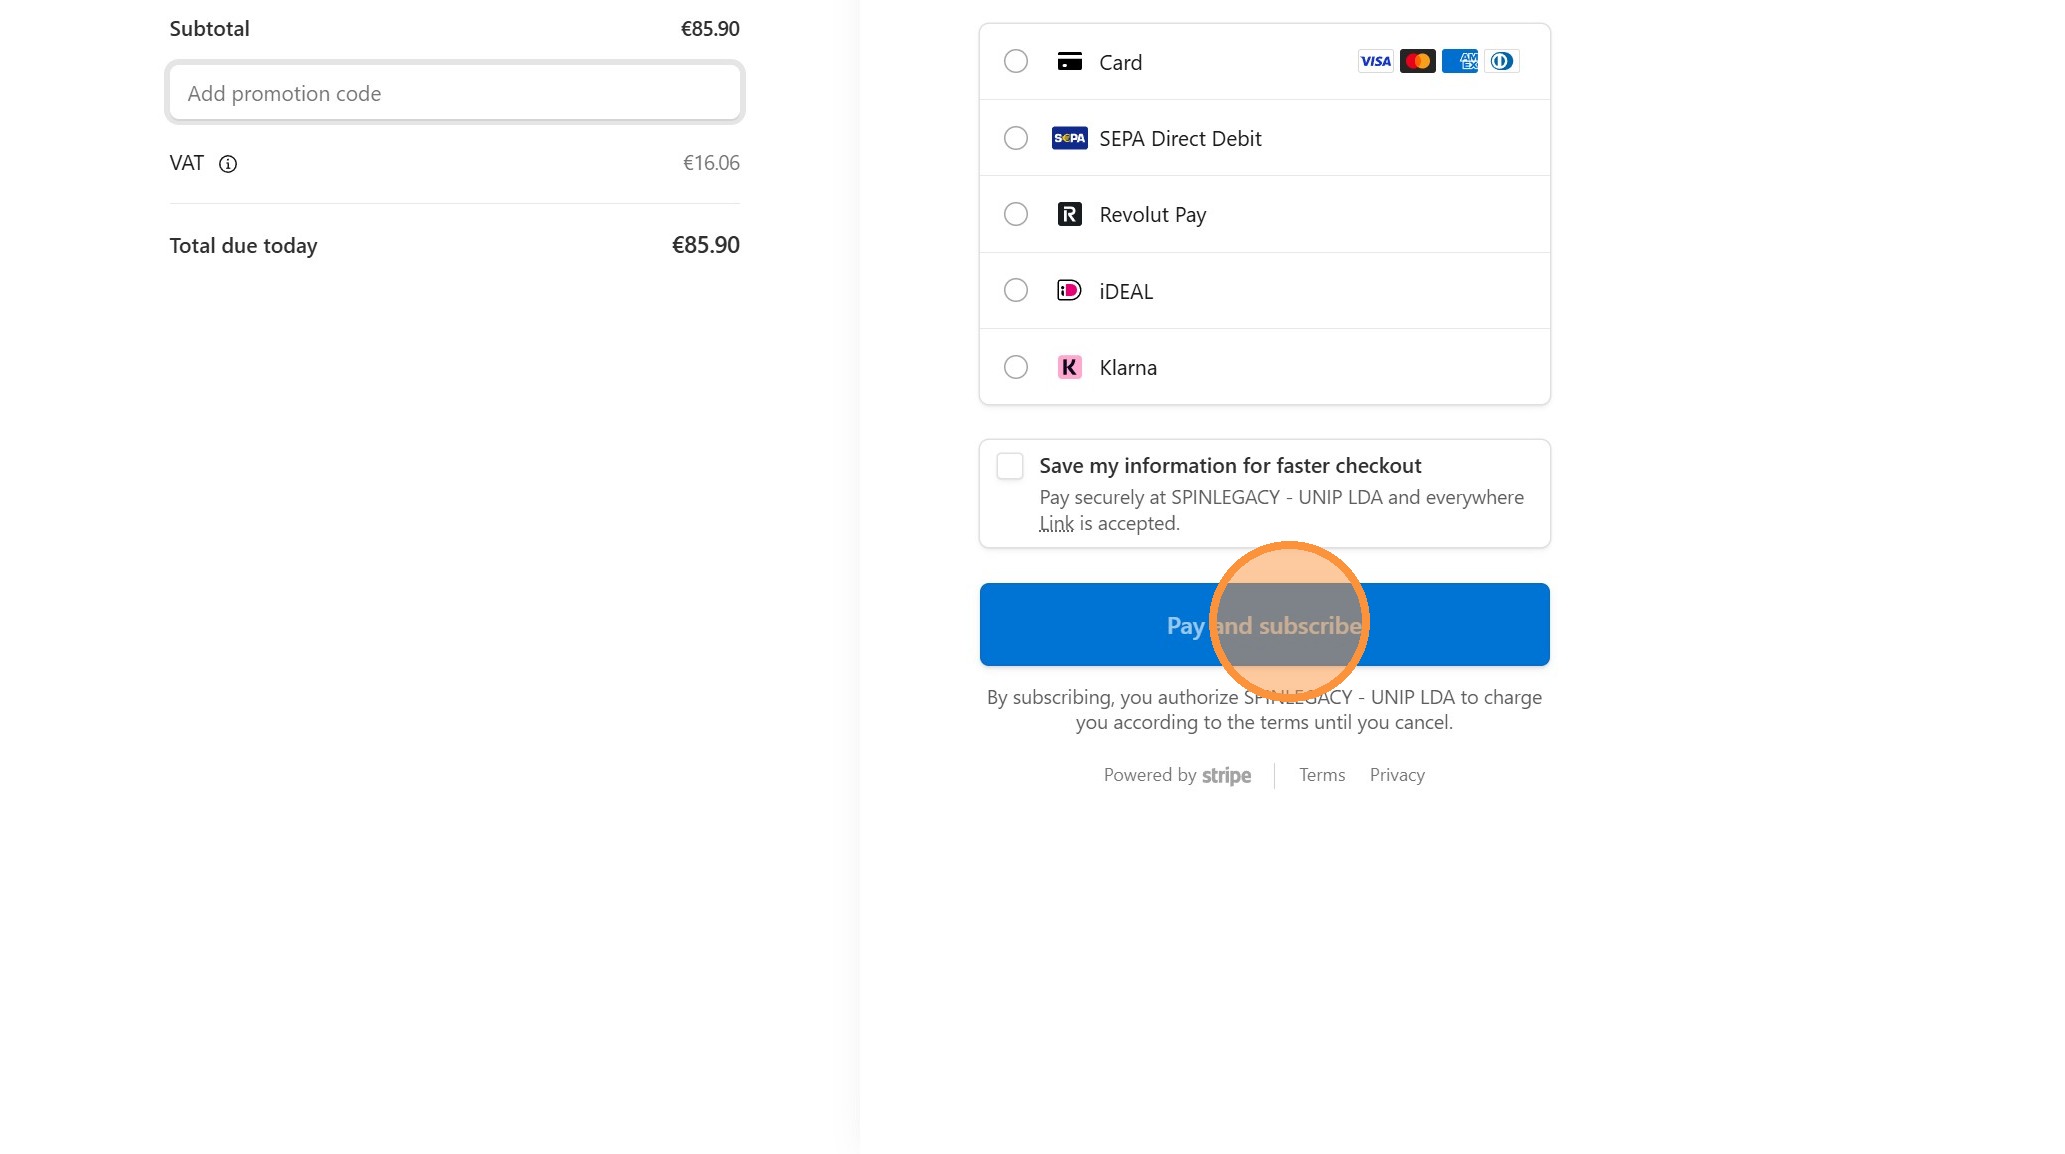Select SEPA Direct Debit radio button

pos(1015,138)
